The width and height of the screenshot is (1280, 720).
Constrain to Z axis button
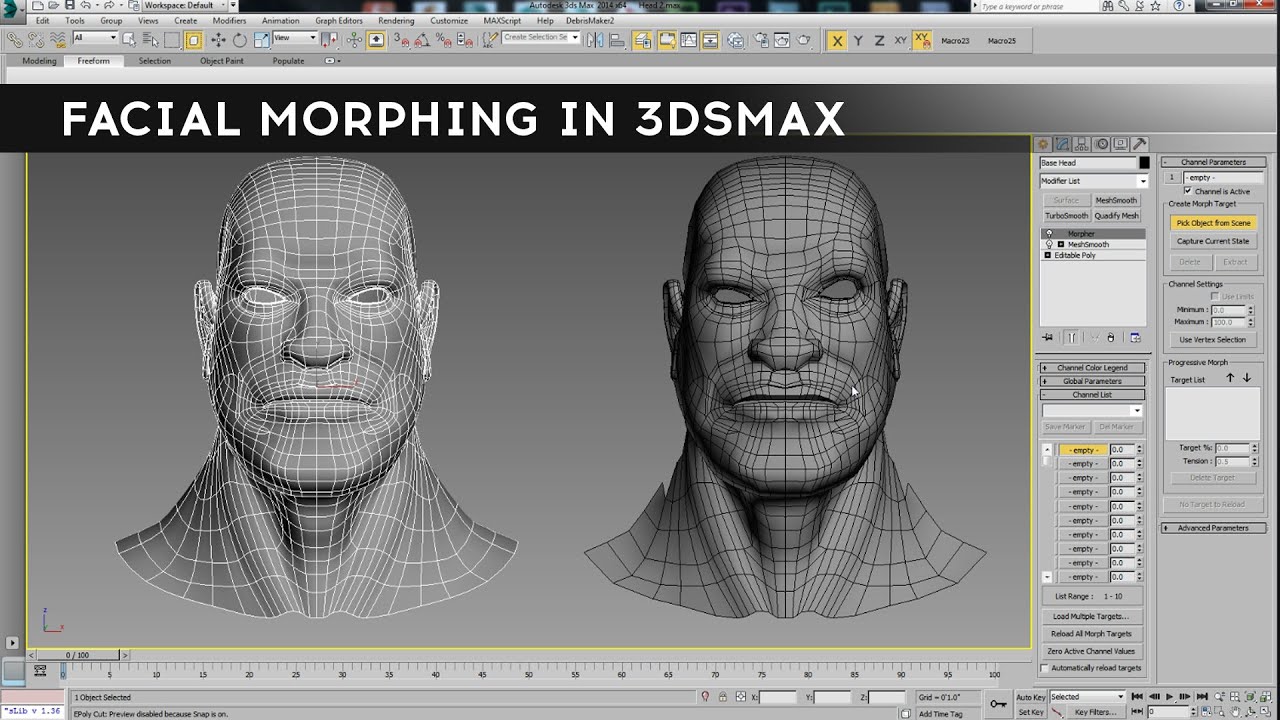pos(879,41)
